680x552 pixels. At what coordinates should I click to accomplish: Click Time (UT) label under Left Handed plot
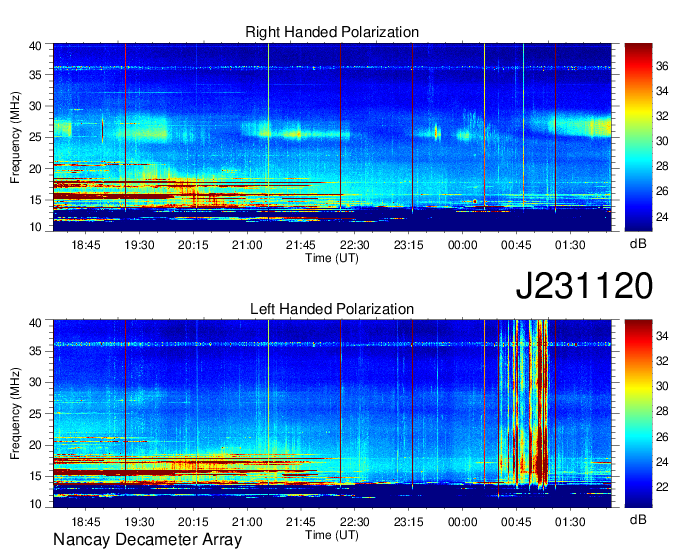click(x=332, y=535)
